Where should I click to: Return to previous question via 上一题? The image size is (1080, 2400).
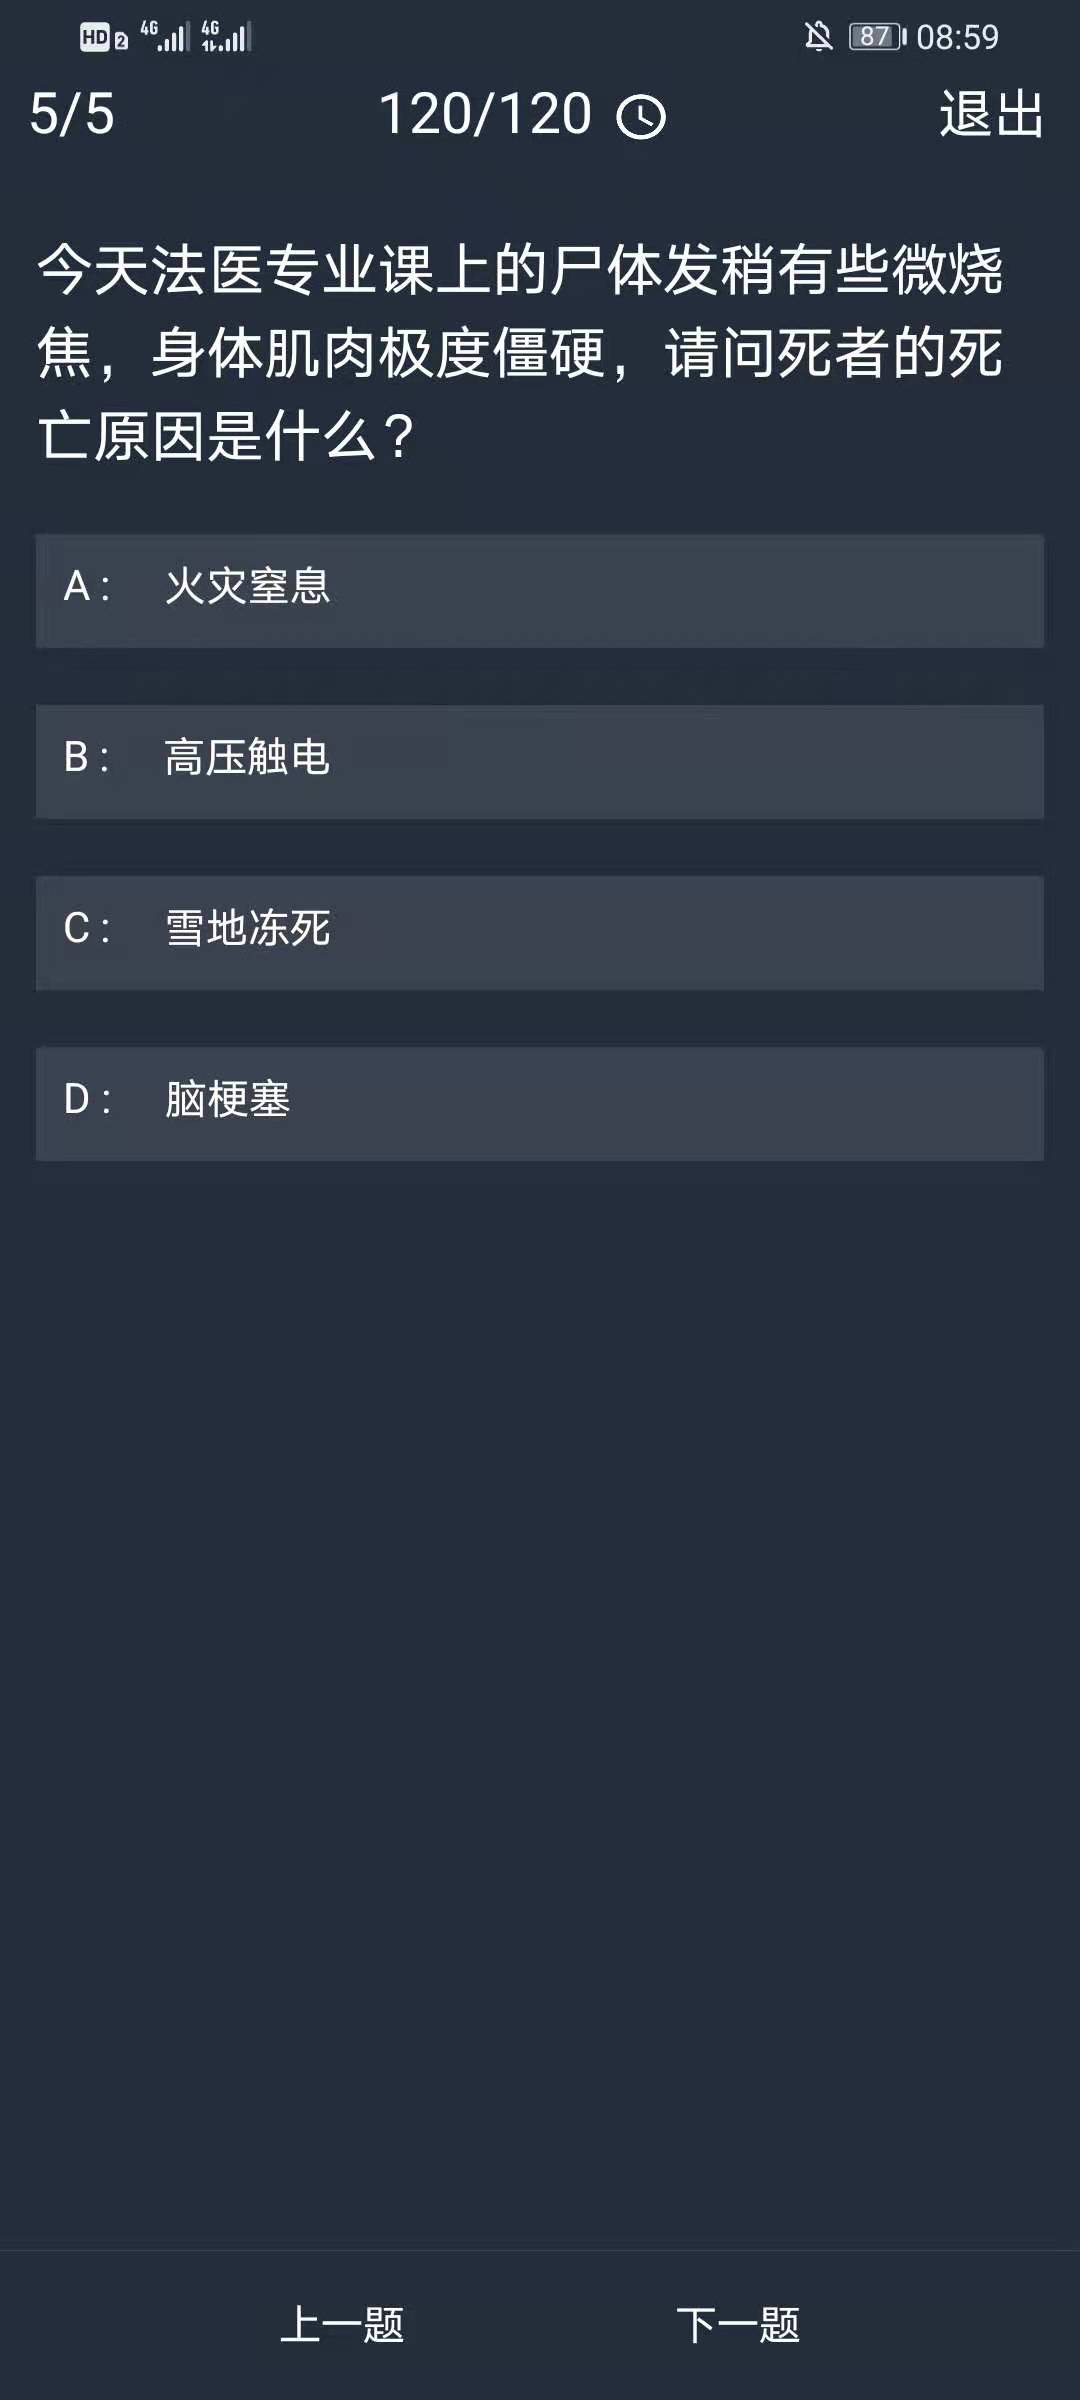[342, 2324]
